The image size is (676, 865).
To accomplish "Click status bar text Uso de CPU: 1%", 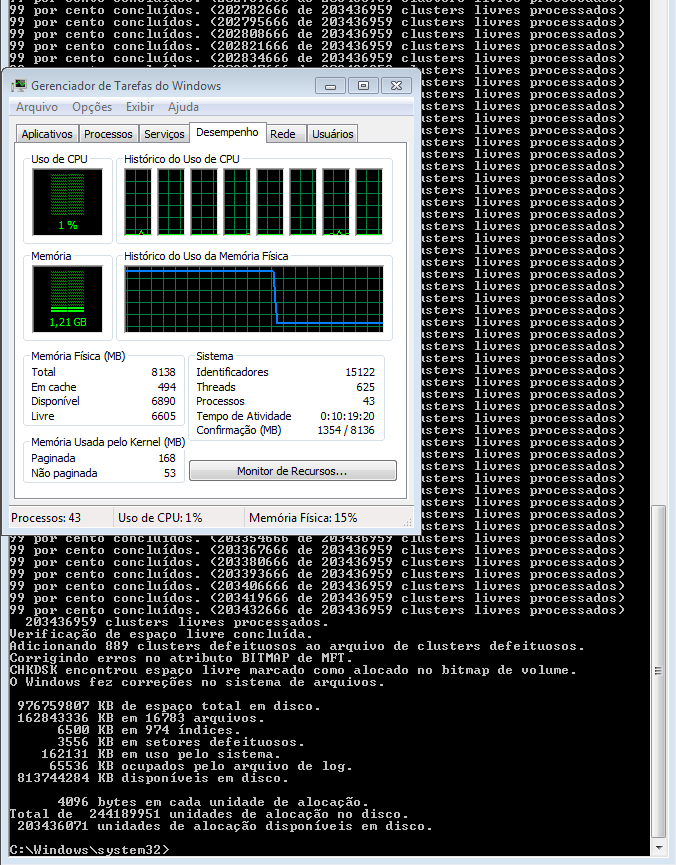I will 160,518.
